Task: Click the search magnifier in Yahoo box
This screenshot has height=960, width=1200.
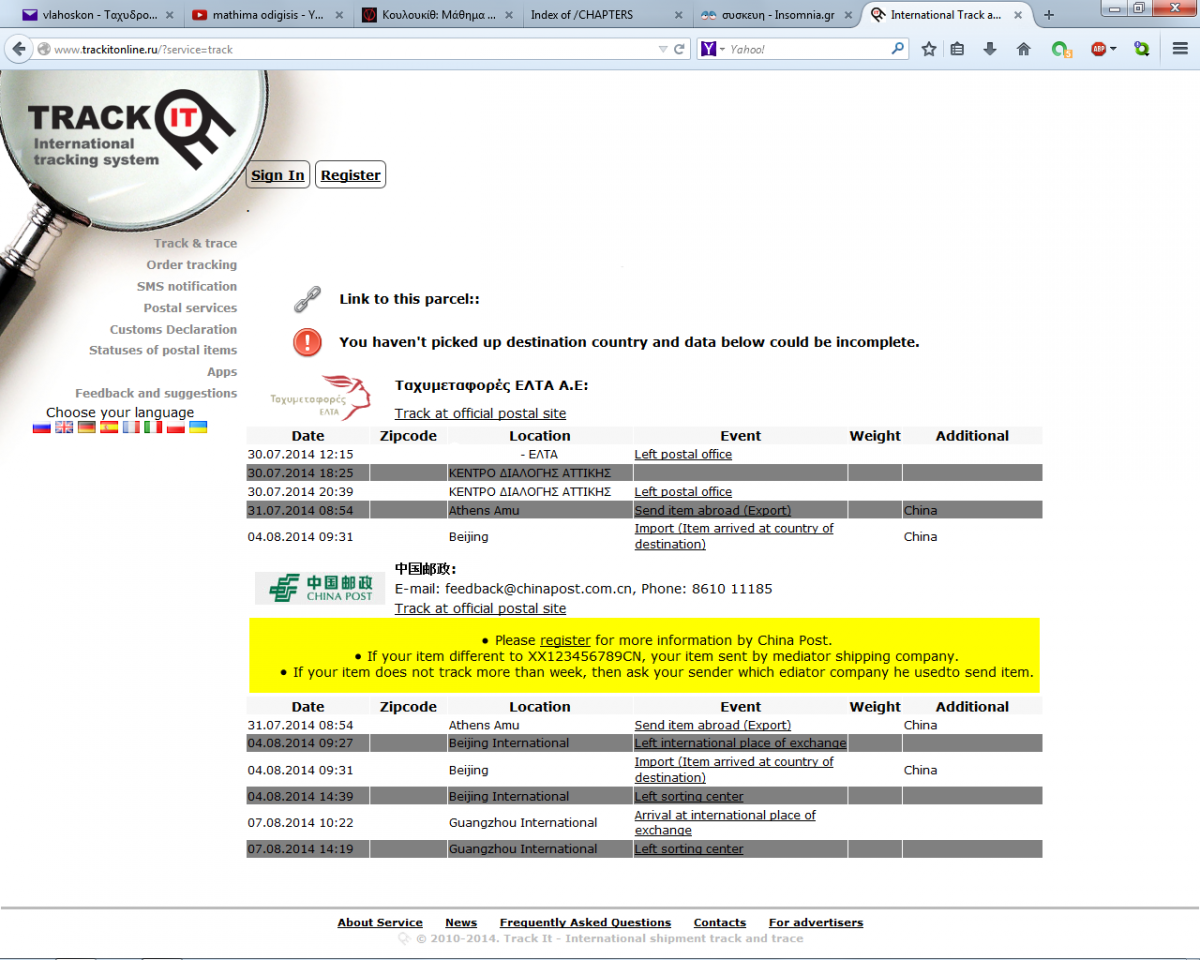Action: (x=897, y=49)
